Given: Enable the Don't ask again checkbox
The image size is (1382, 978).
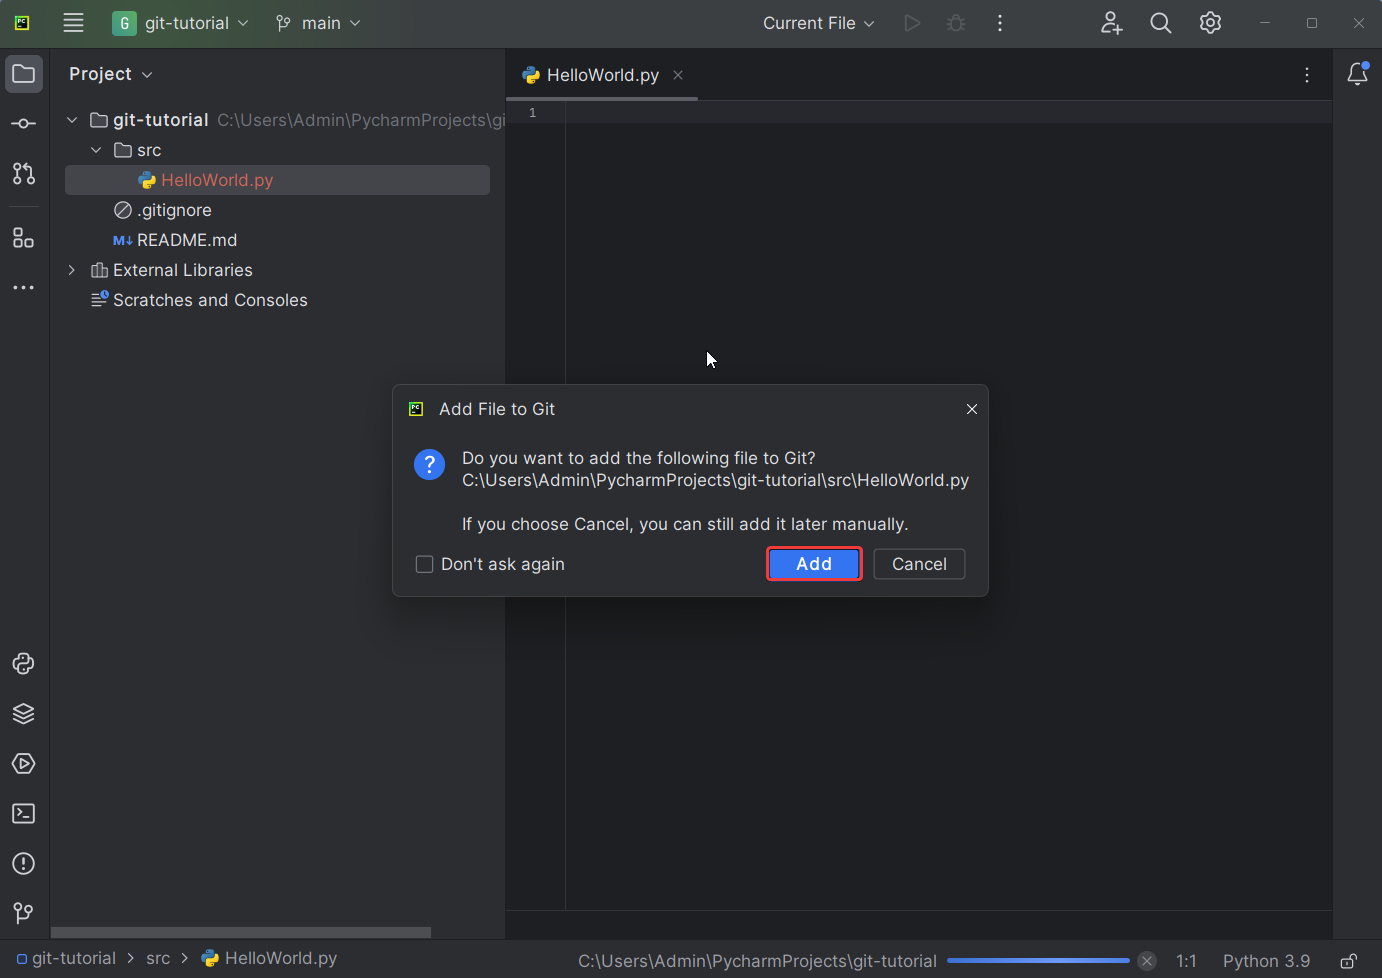Looking at the screenshot, I should point(425,565).
